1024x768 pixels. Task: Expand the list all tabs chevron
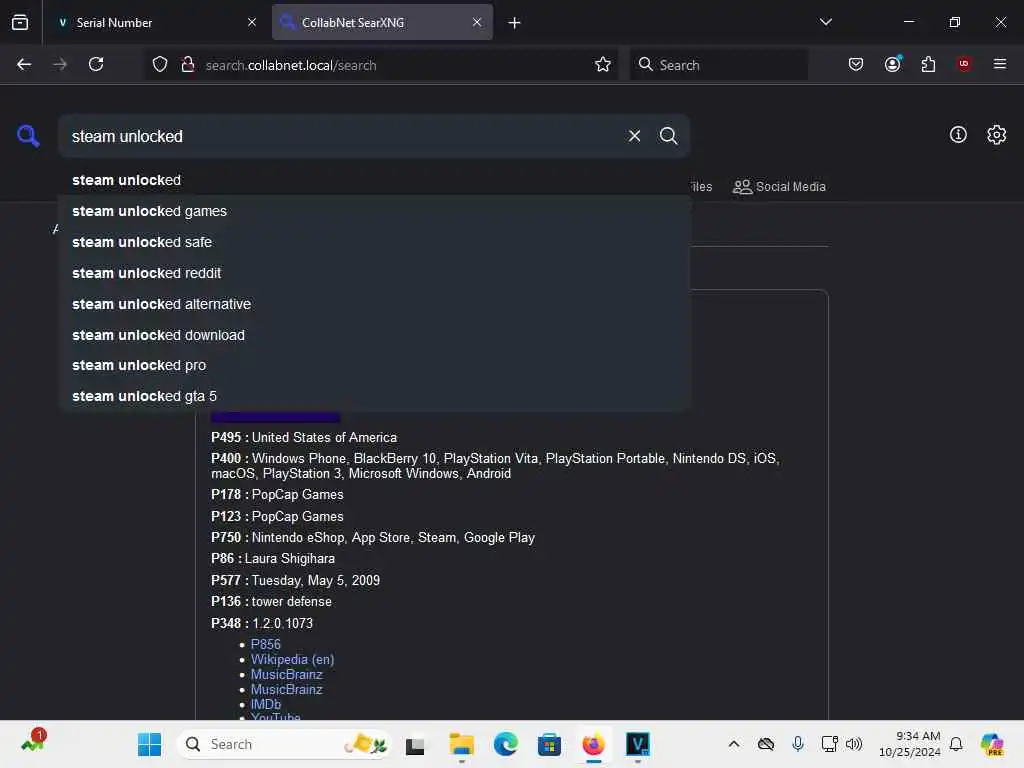tap(825, 22)
